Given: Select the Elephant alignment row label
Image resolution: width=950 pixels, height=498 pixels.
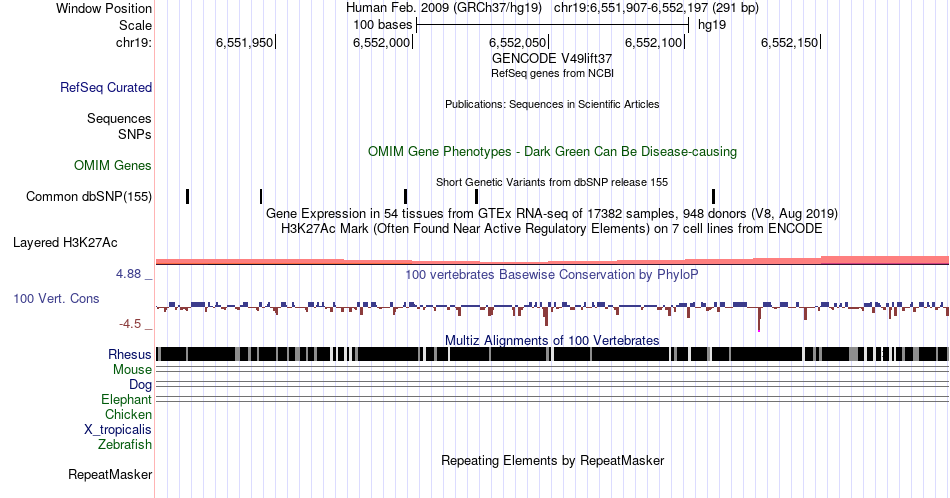Looking at the screenshot, I should [126, 399].
